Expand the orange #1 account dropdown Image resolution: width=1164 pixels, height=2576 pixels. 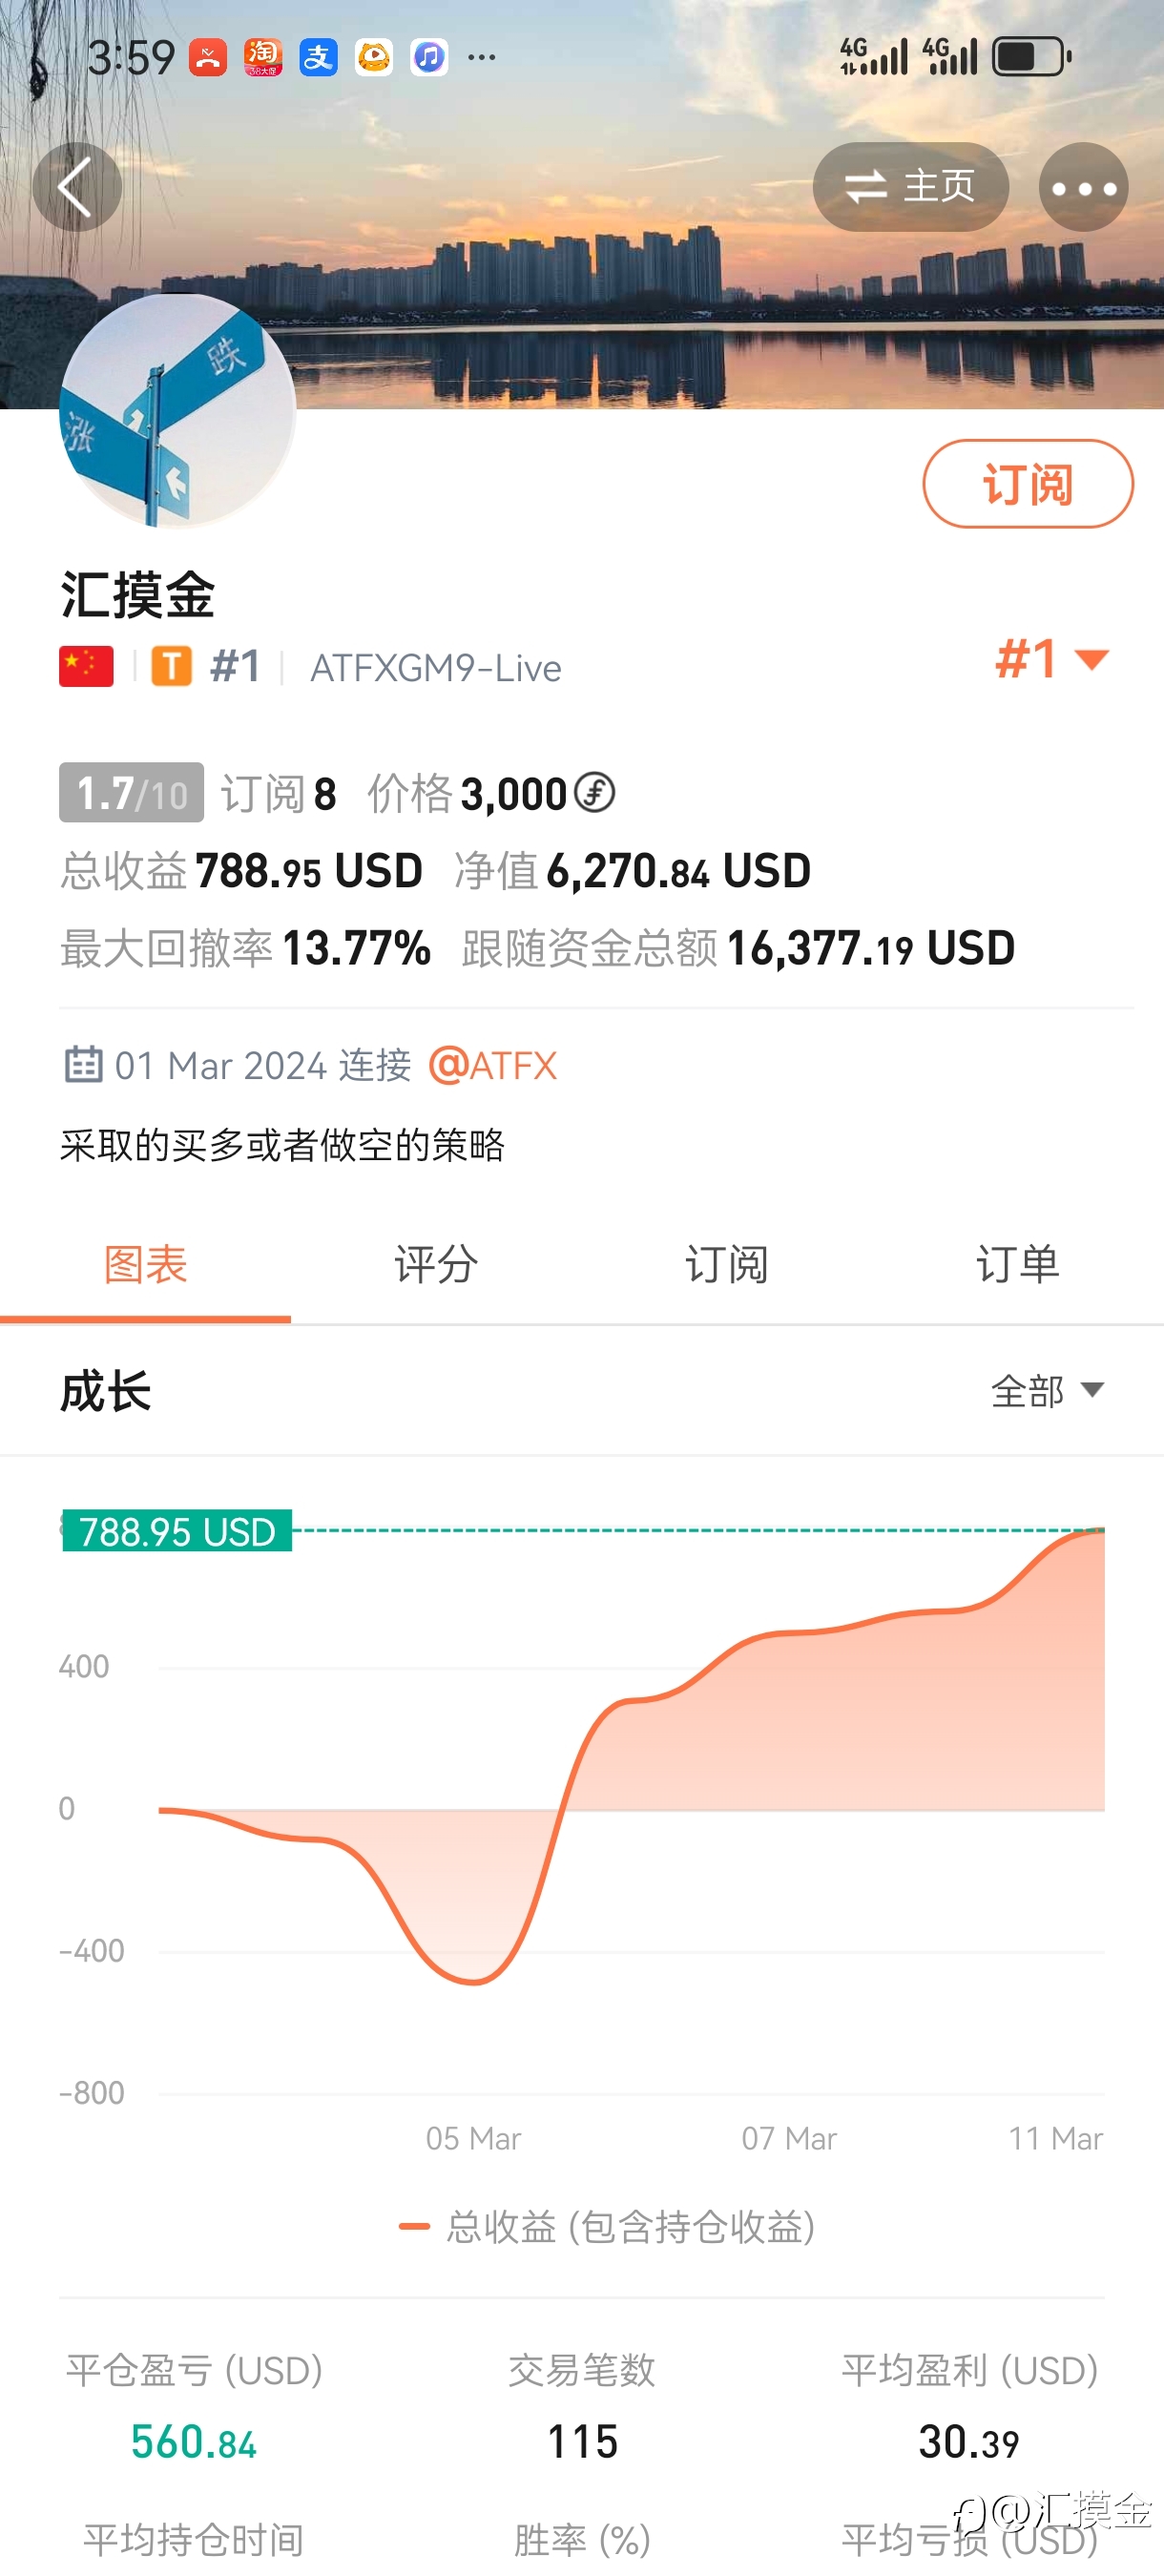[1052, 659]
